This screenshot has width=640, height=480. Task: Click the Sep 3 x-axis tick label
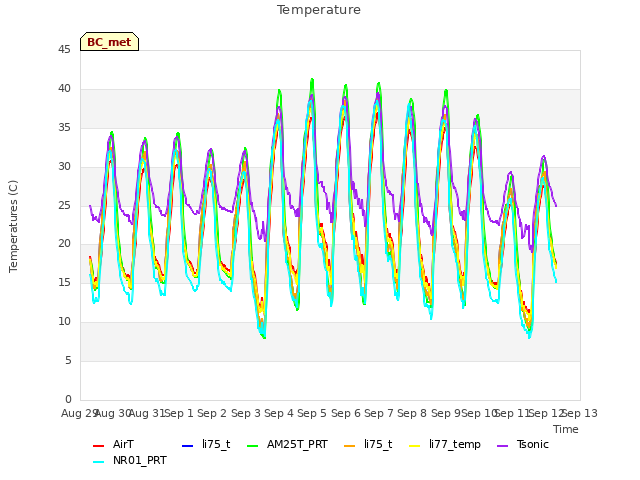pyautogui.click(x=246, y=413)
